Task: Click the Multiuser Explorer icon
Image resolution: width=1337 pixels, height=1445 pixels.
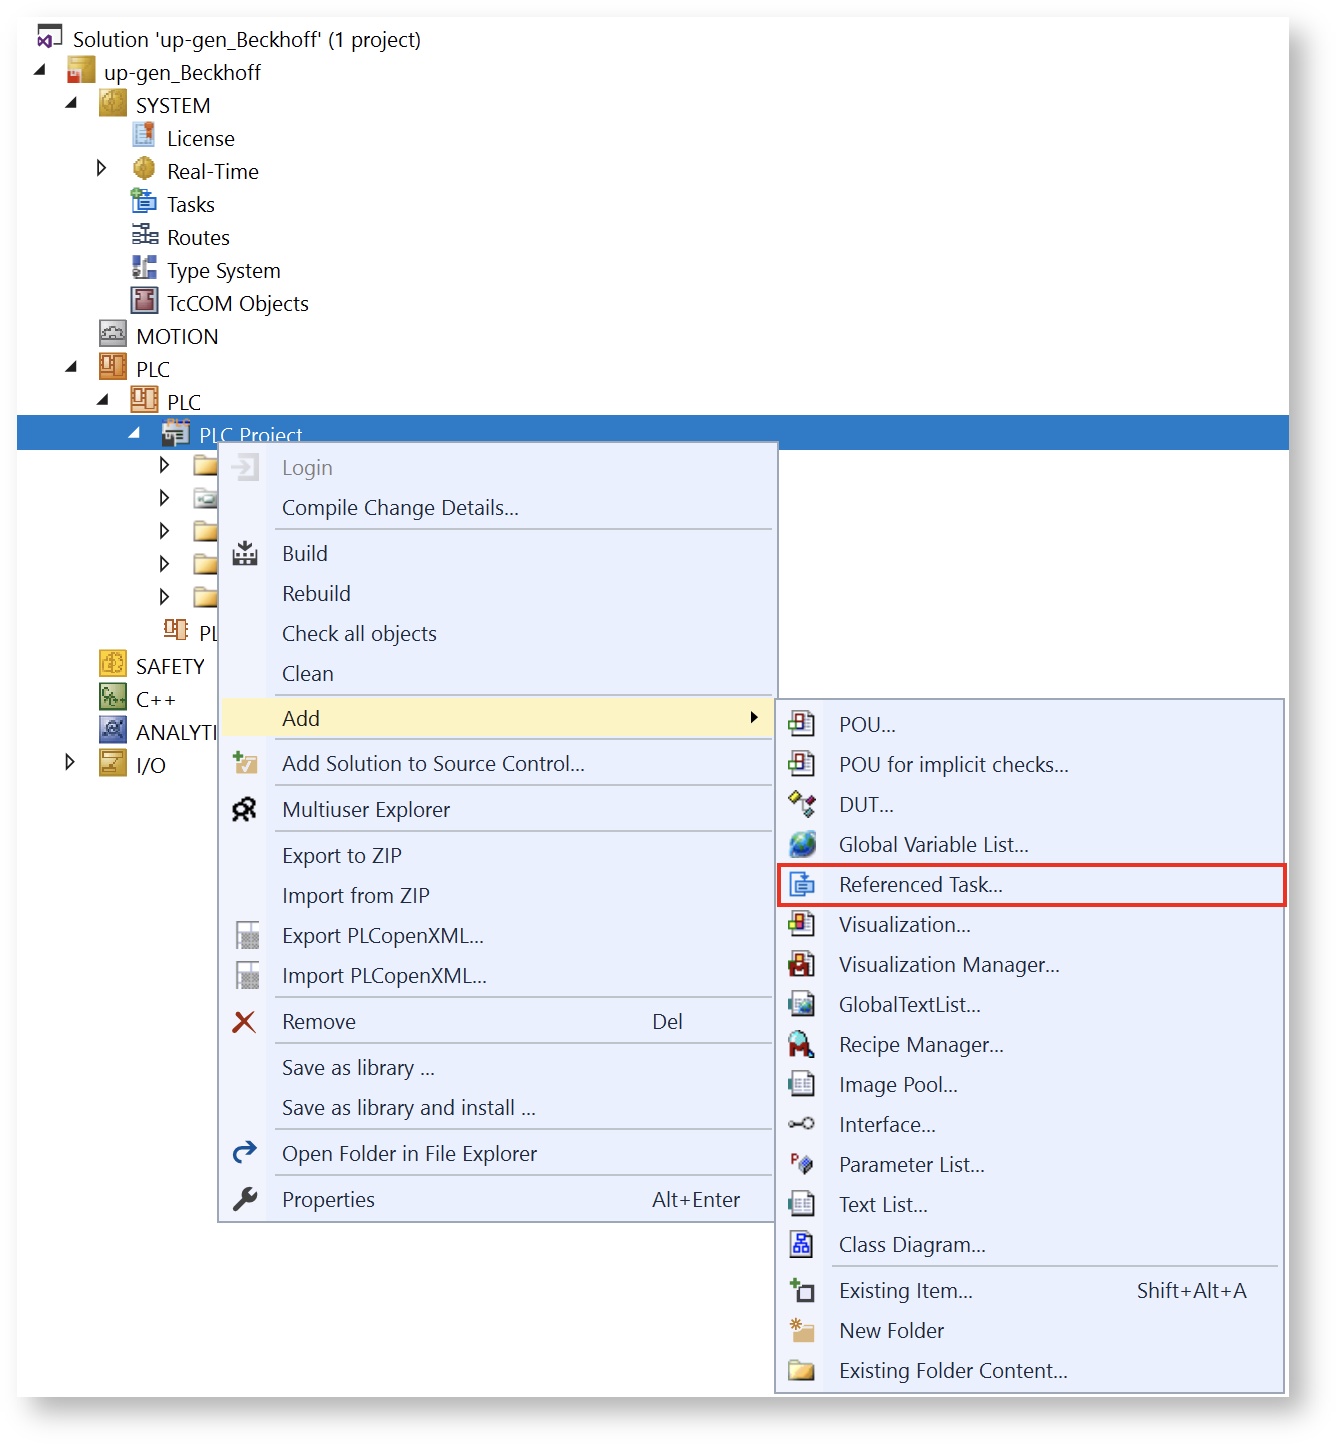Action: click(x=245, y=810)
